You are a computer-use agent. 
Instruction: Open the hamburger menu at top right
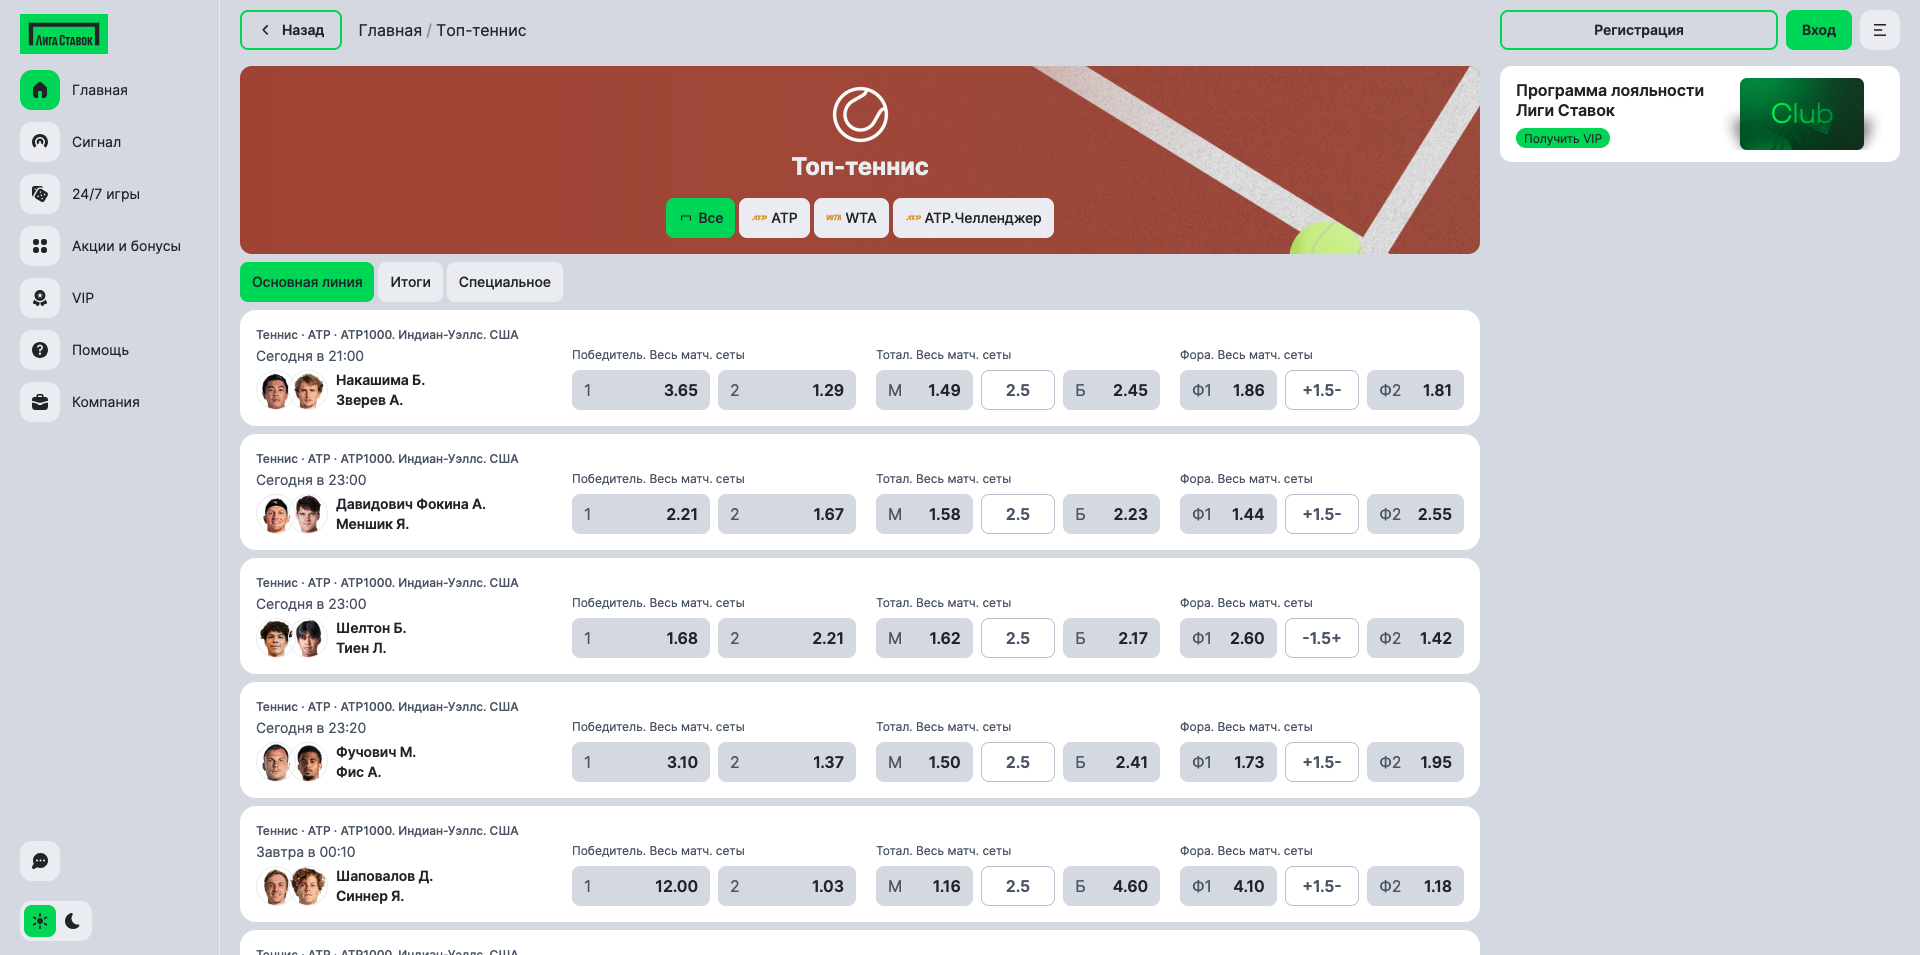click(x=1879, y=30)
